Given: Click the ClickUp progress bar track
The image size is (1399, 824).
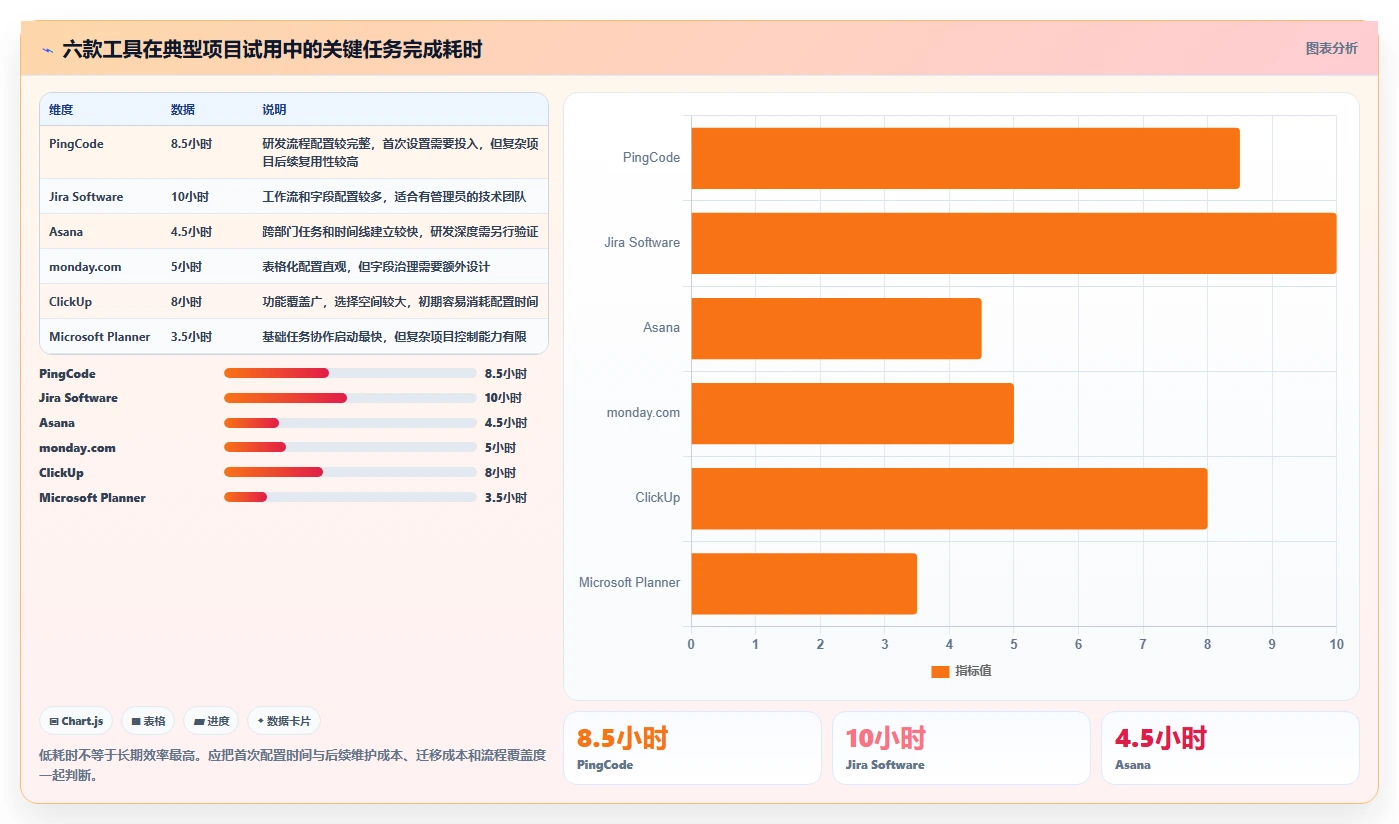Looking at the screenshot, I should coord(350,472).
